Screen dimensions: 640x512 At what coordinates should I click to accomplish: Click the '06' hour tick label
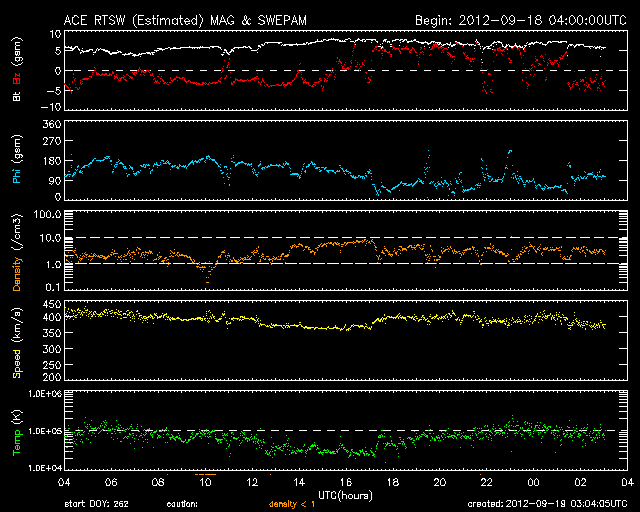click(x=111, y=483)
